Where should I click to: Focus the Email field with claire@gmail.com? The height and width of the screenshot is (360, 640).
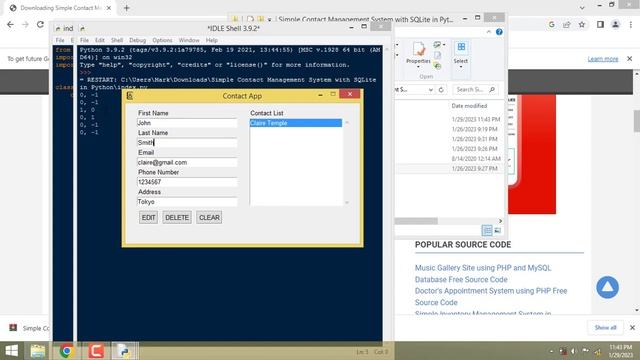(187, 162)
